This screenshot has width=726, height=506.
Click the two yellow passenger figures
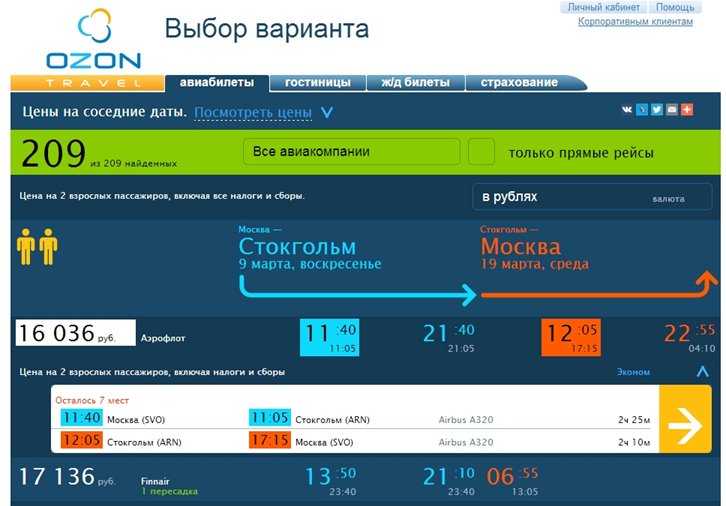37,247
